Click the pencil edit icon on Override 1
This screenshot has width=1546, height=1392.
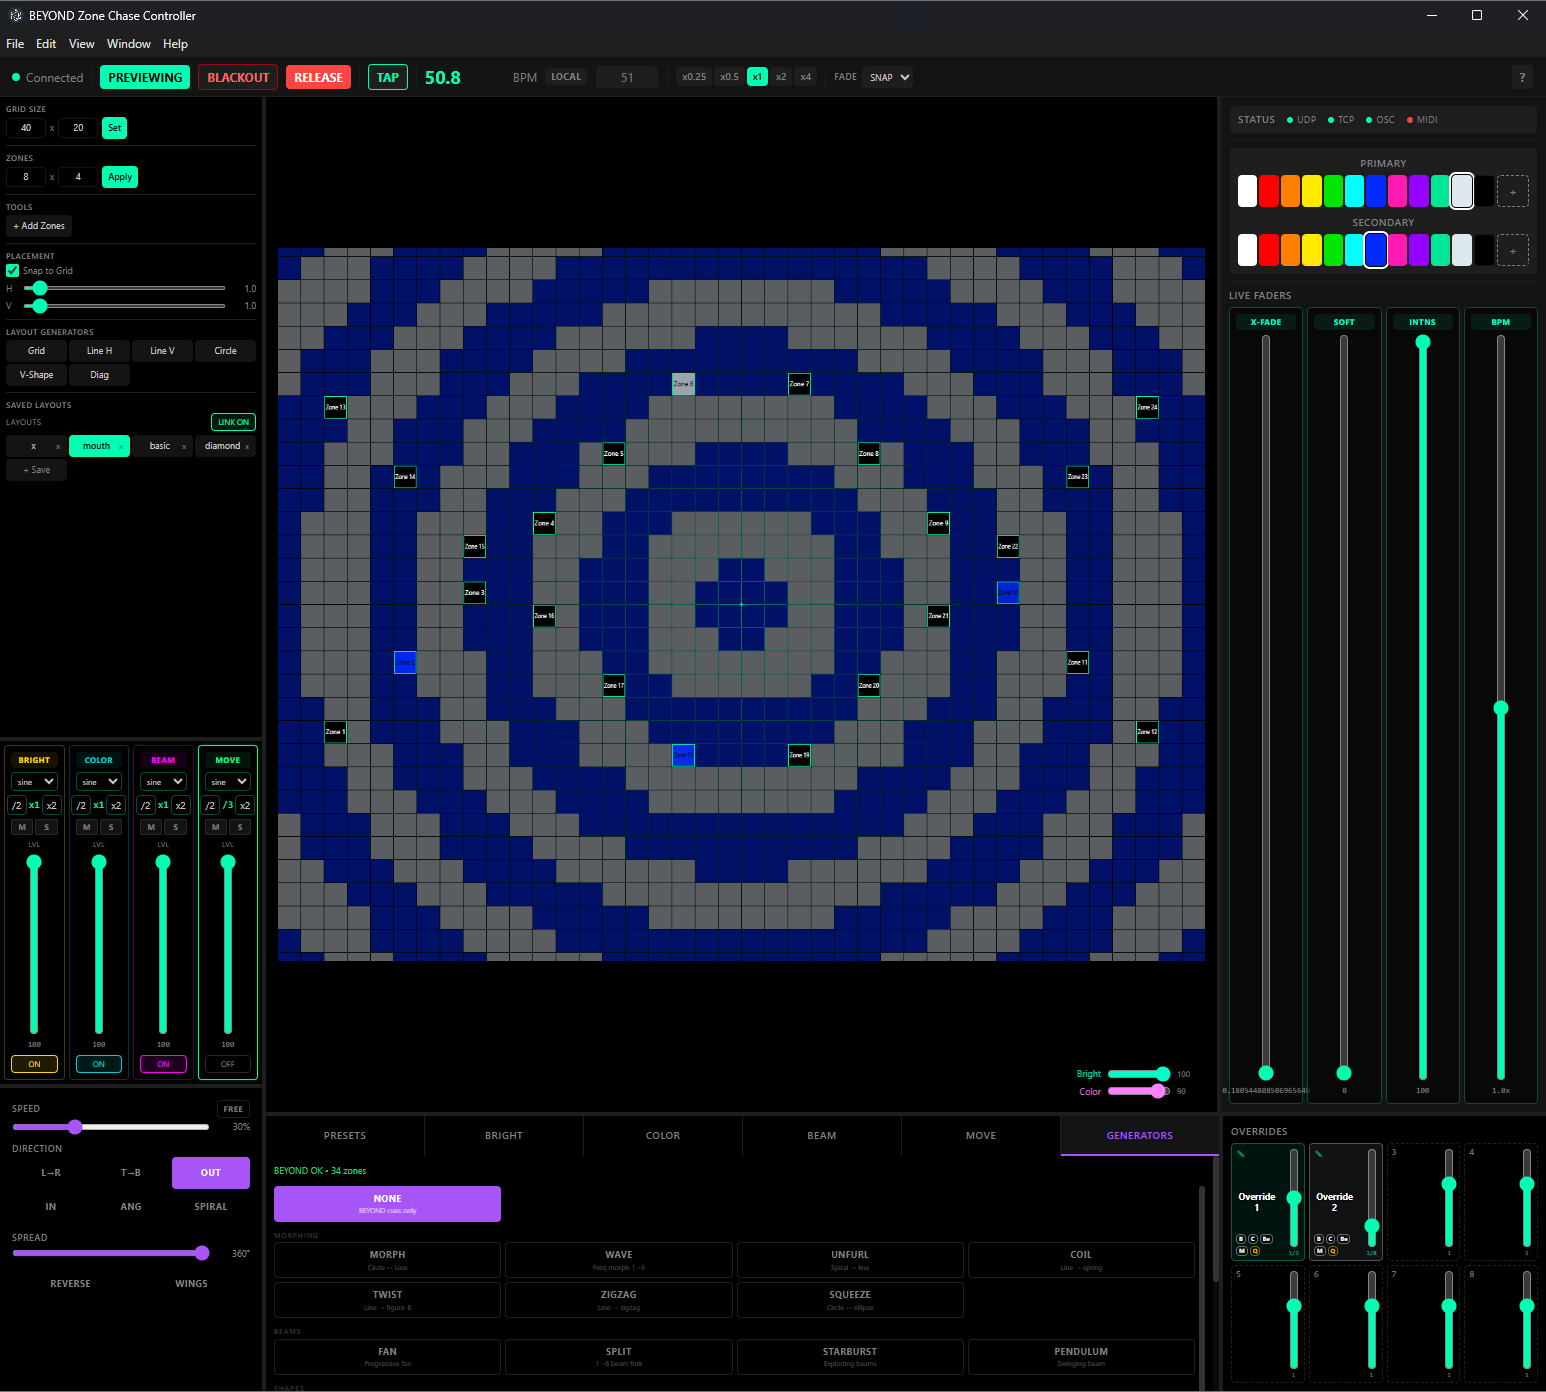(1241, 1154)
